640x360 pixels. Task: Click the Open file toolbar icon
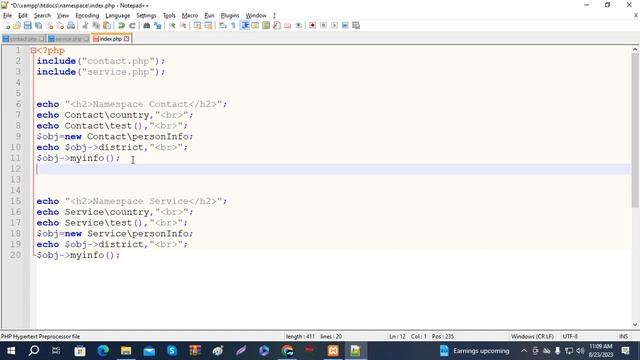tap(17, 25)
